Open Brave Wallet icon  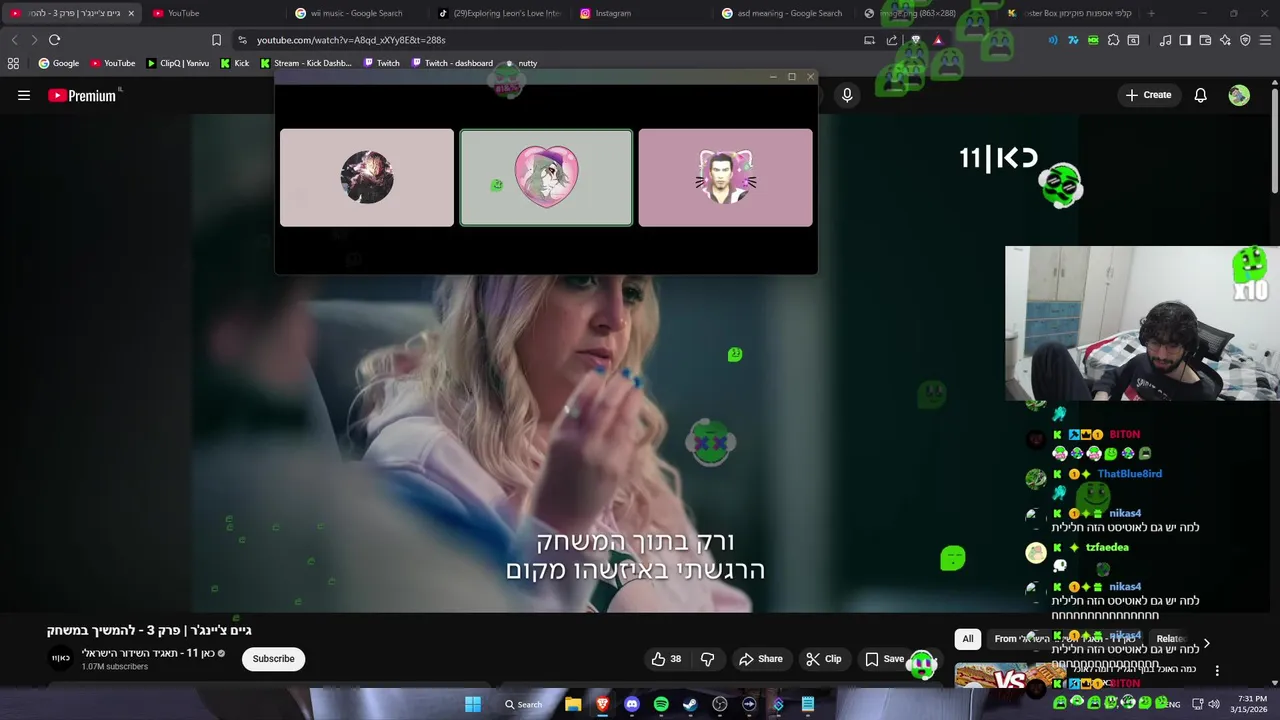coord(1205,40)
